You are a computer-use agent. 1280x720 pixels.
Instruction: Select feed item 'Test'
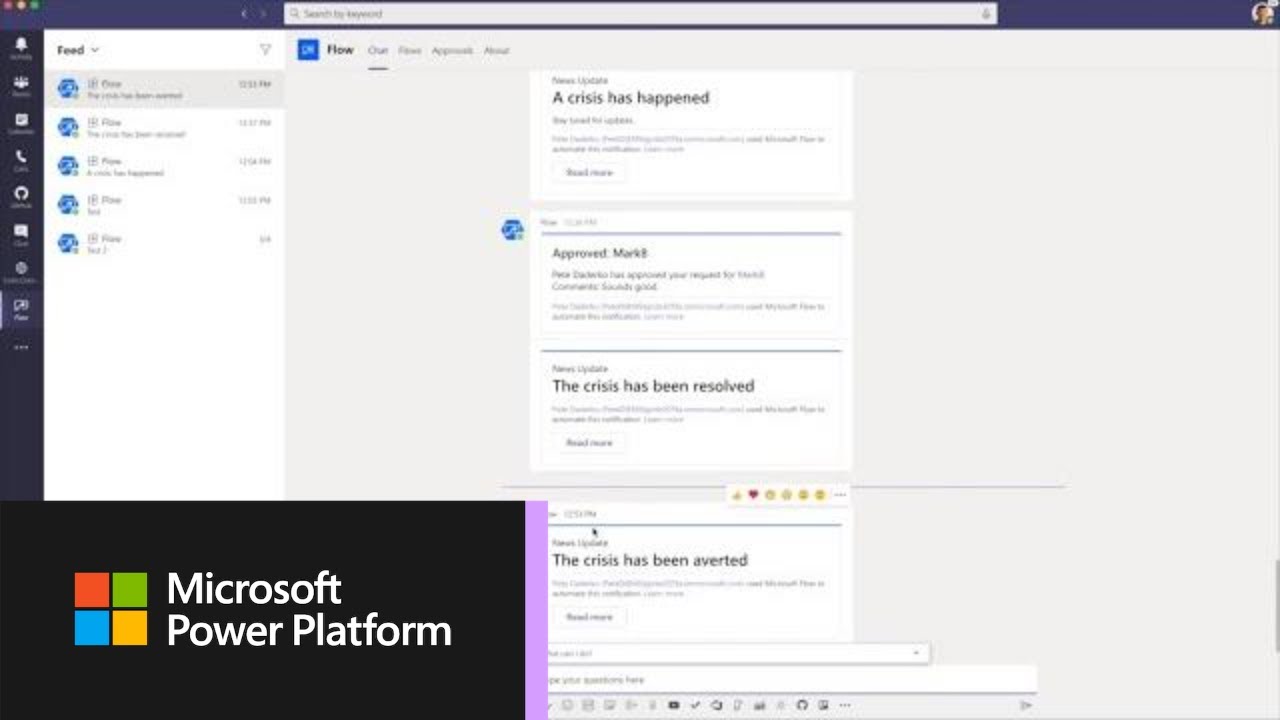click(x=164, y=205)
